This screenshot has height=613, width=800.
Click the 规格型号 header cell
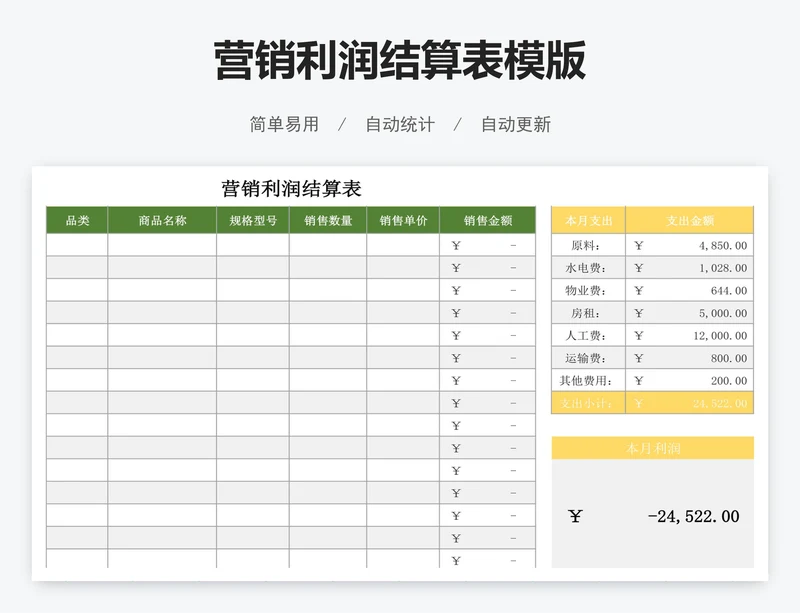[253, 220]
